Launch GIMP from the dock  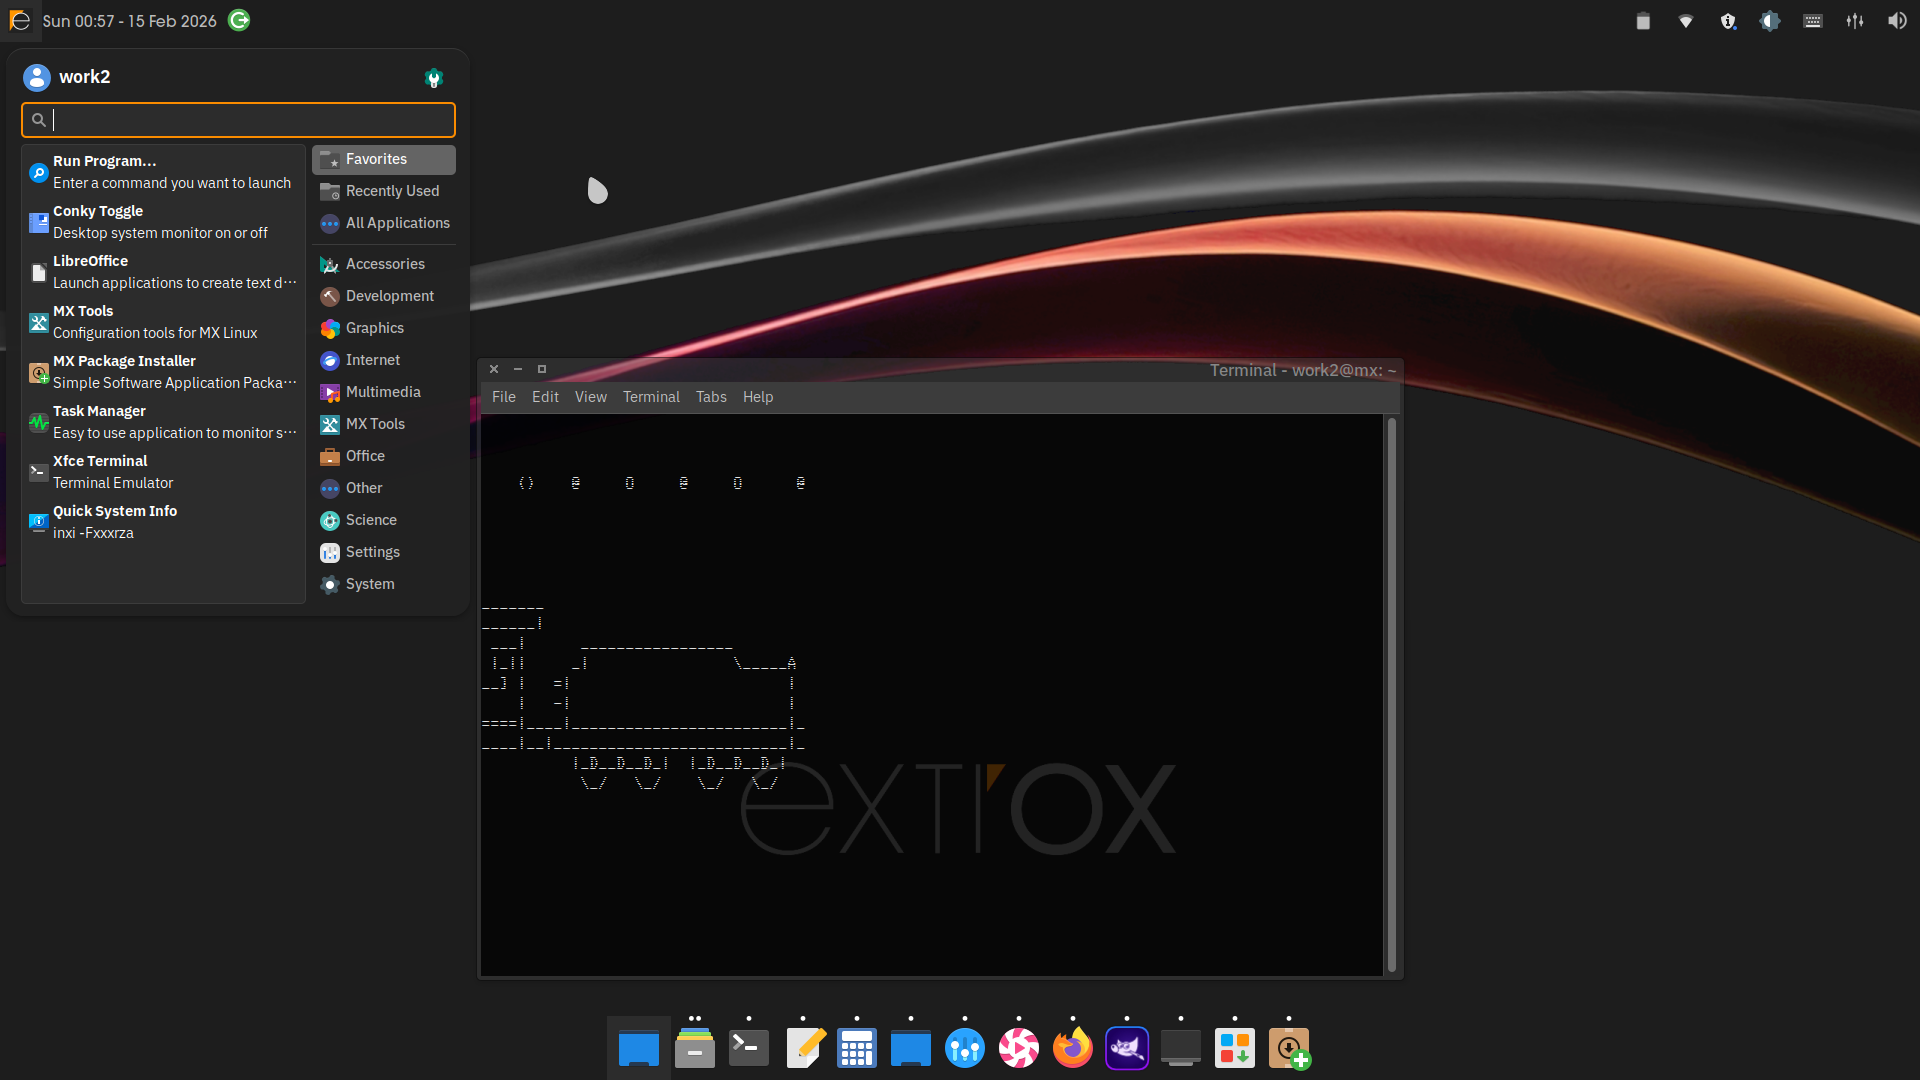pos(1126,1048)
